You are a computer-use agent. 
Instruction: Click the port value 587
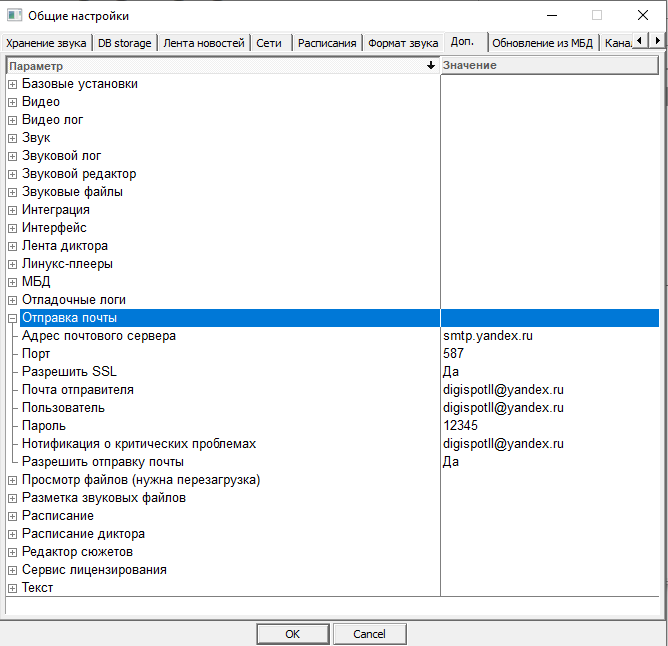coord(453,354)
